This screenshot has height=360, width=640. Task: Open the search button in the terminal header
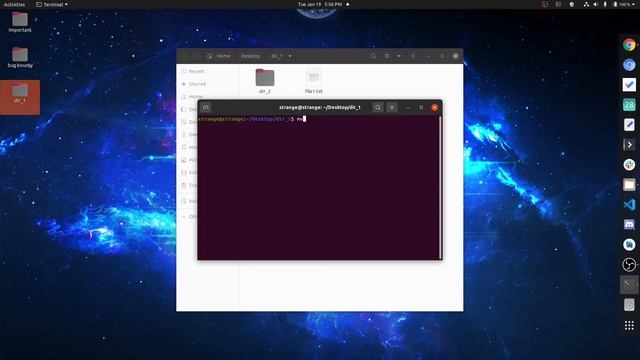point(378,107)
